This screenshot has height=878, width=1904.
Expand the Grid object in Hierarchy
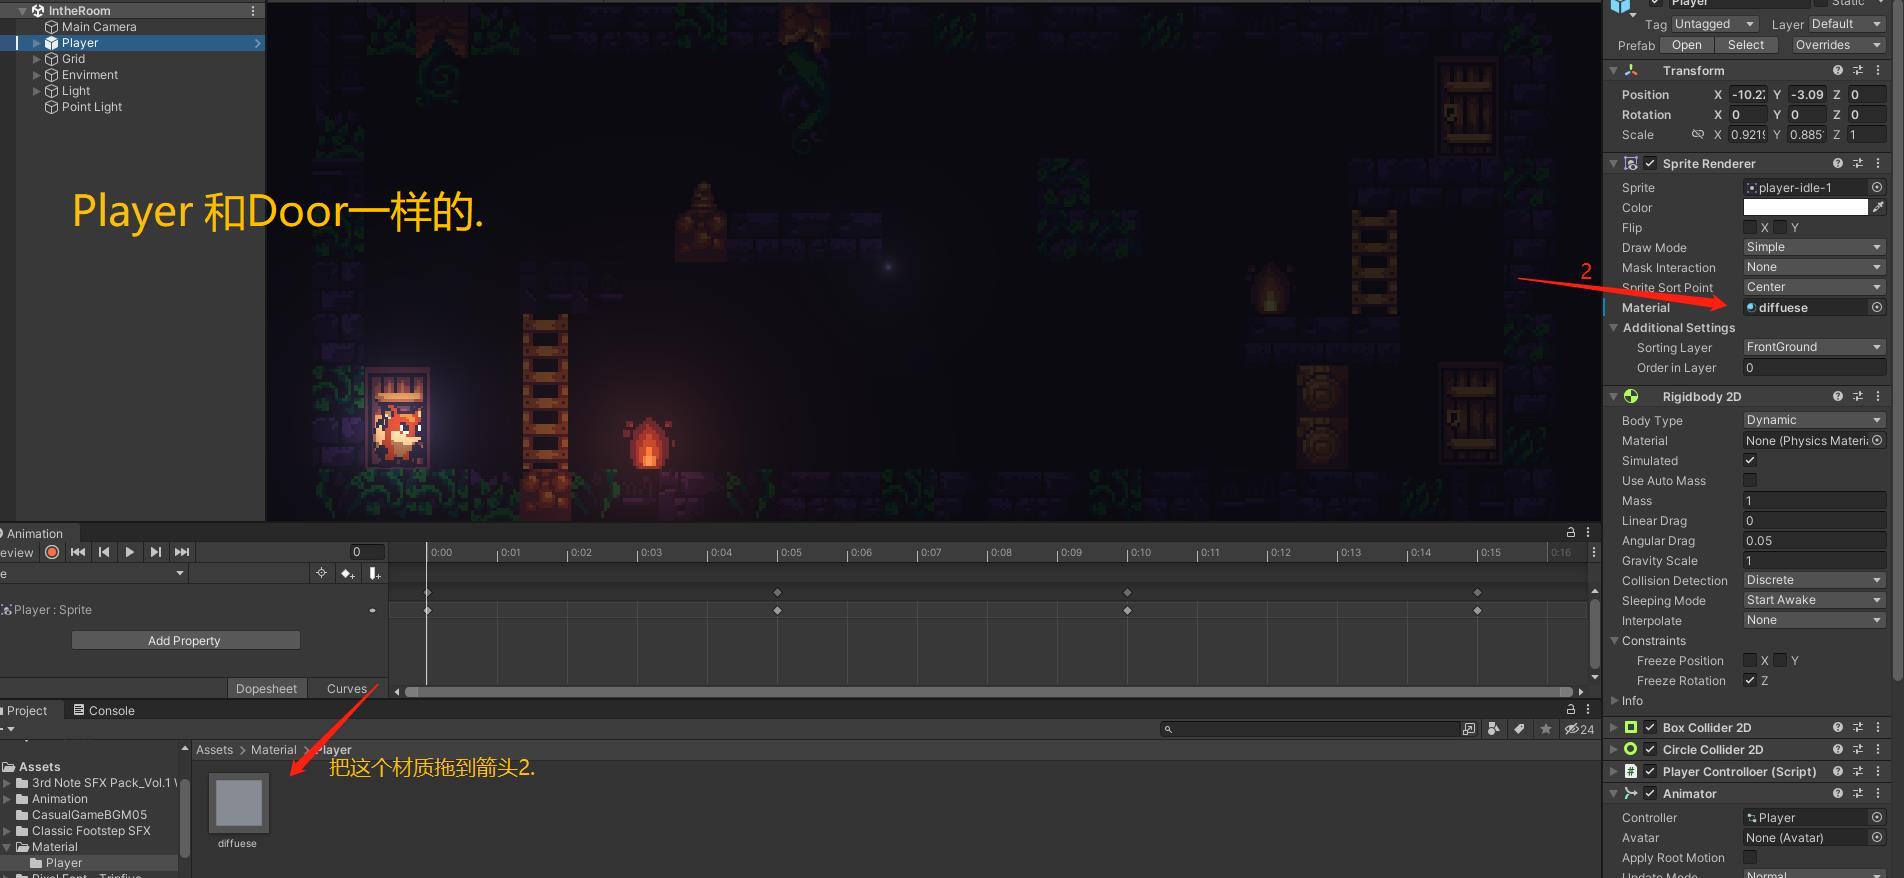pyautogui.click(x=37, y=59)
